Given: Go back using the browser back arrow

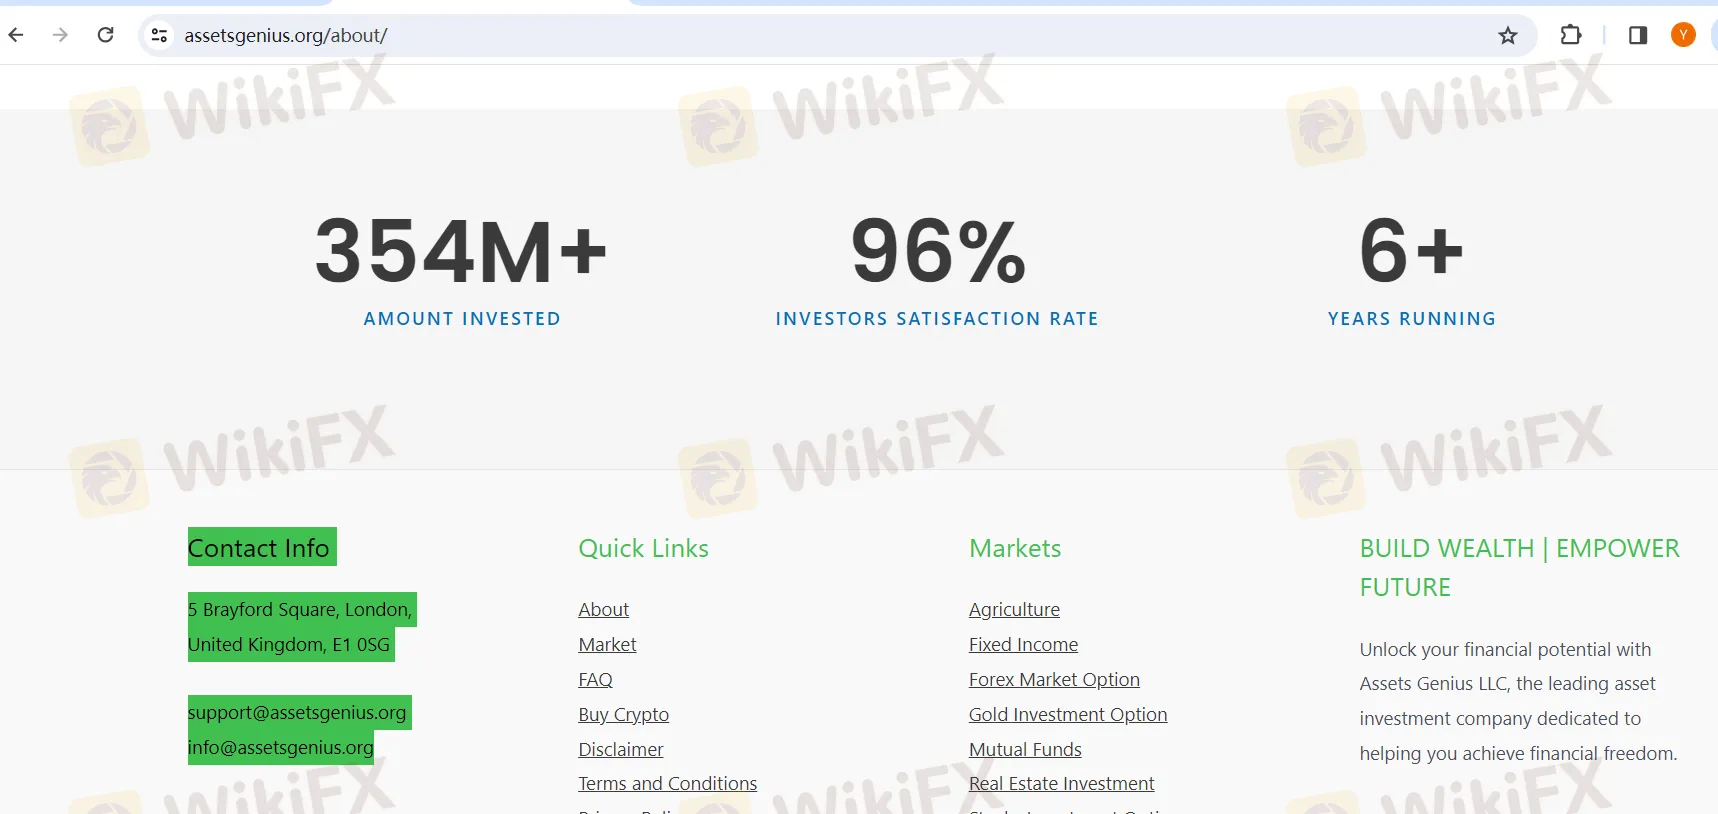Looking at the screenshot, I should click(16, 35).
